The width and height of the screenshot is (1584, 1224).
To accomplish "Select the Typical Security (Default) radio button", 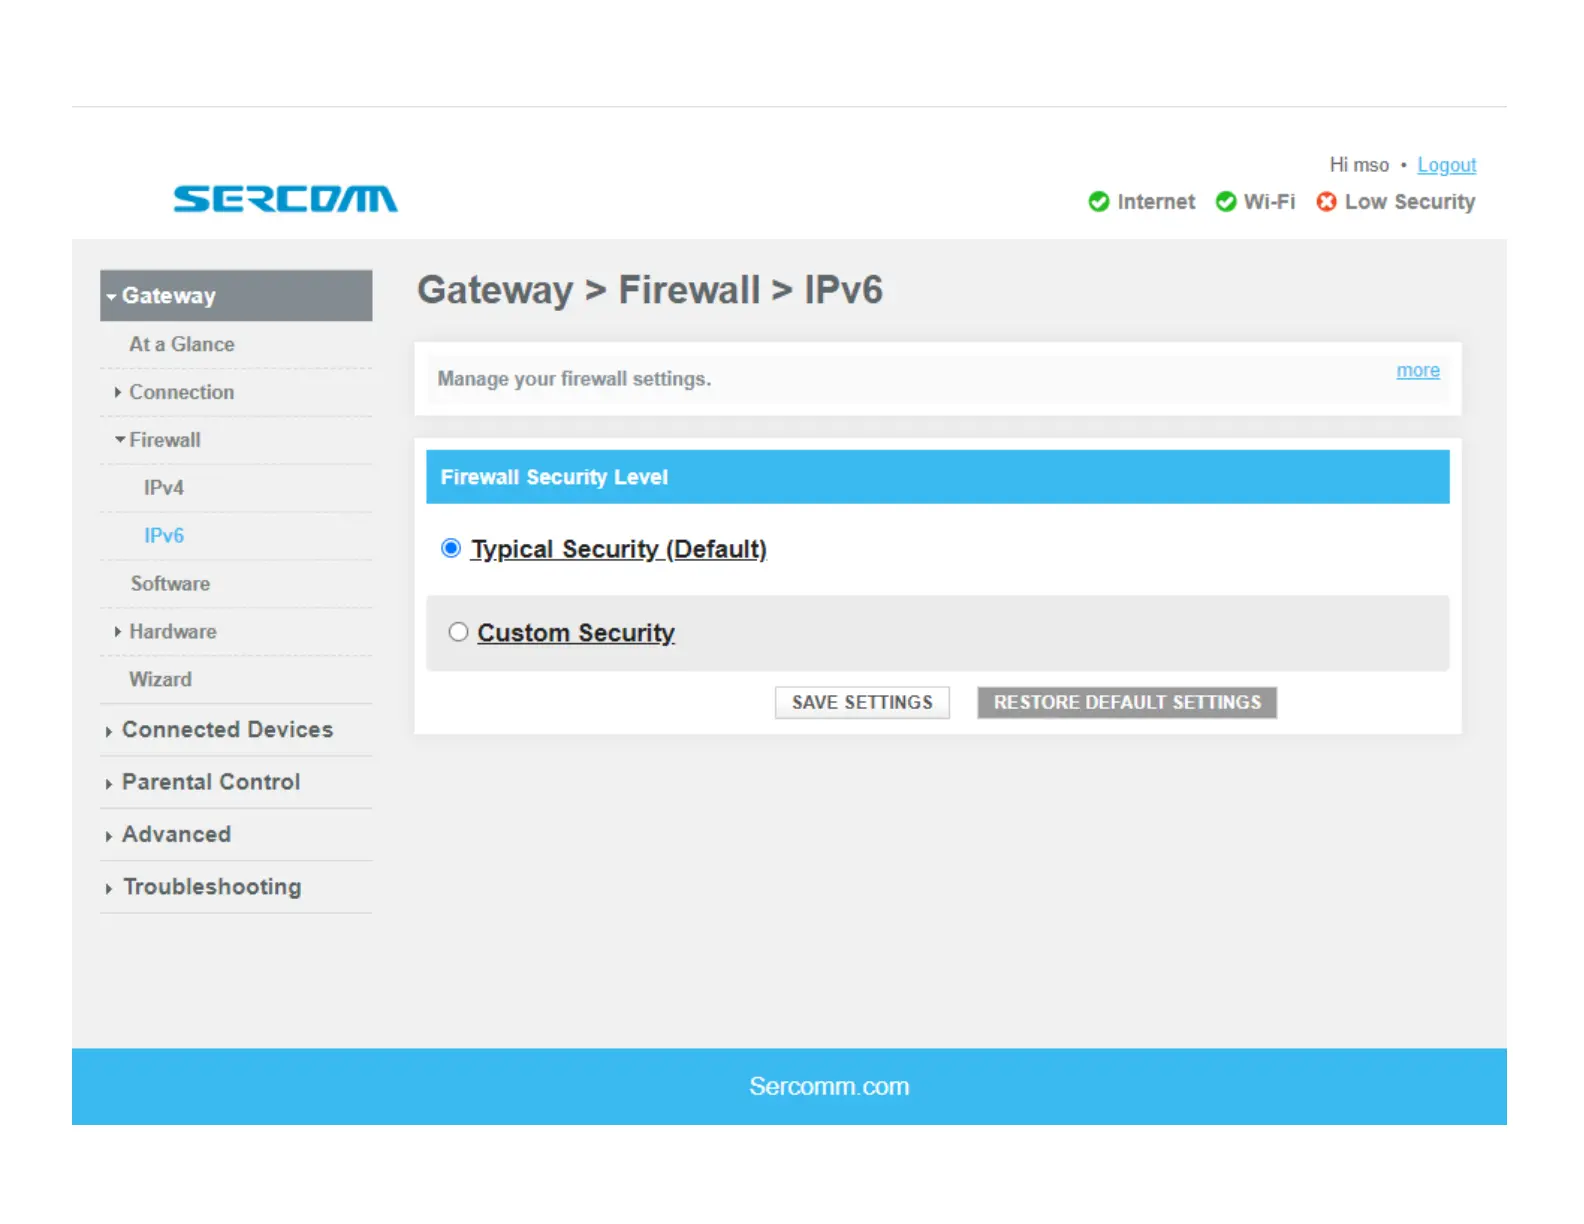I will [451, 548].
